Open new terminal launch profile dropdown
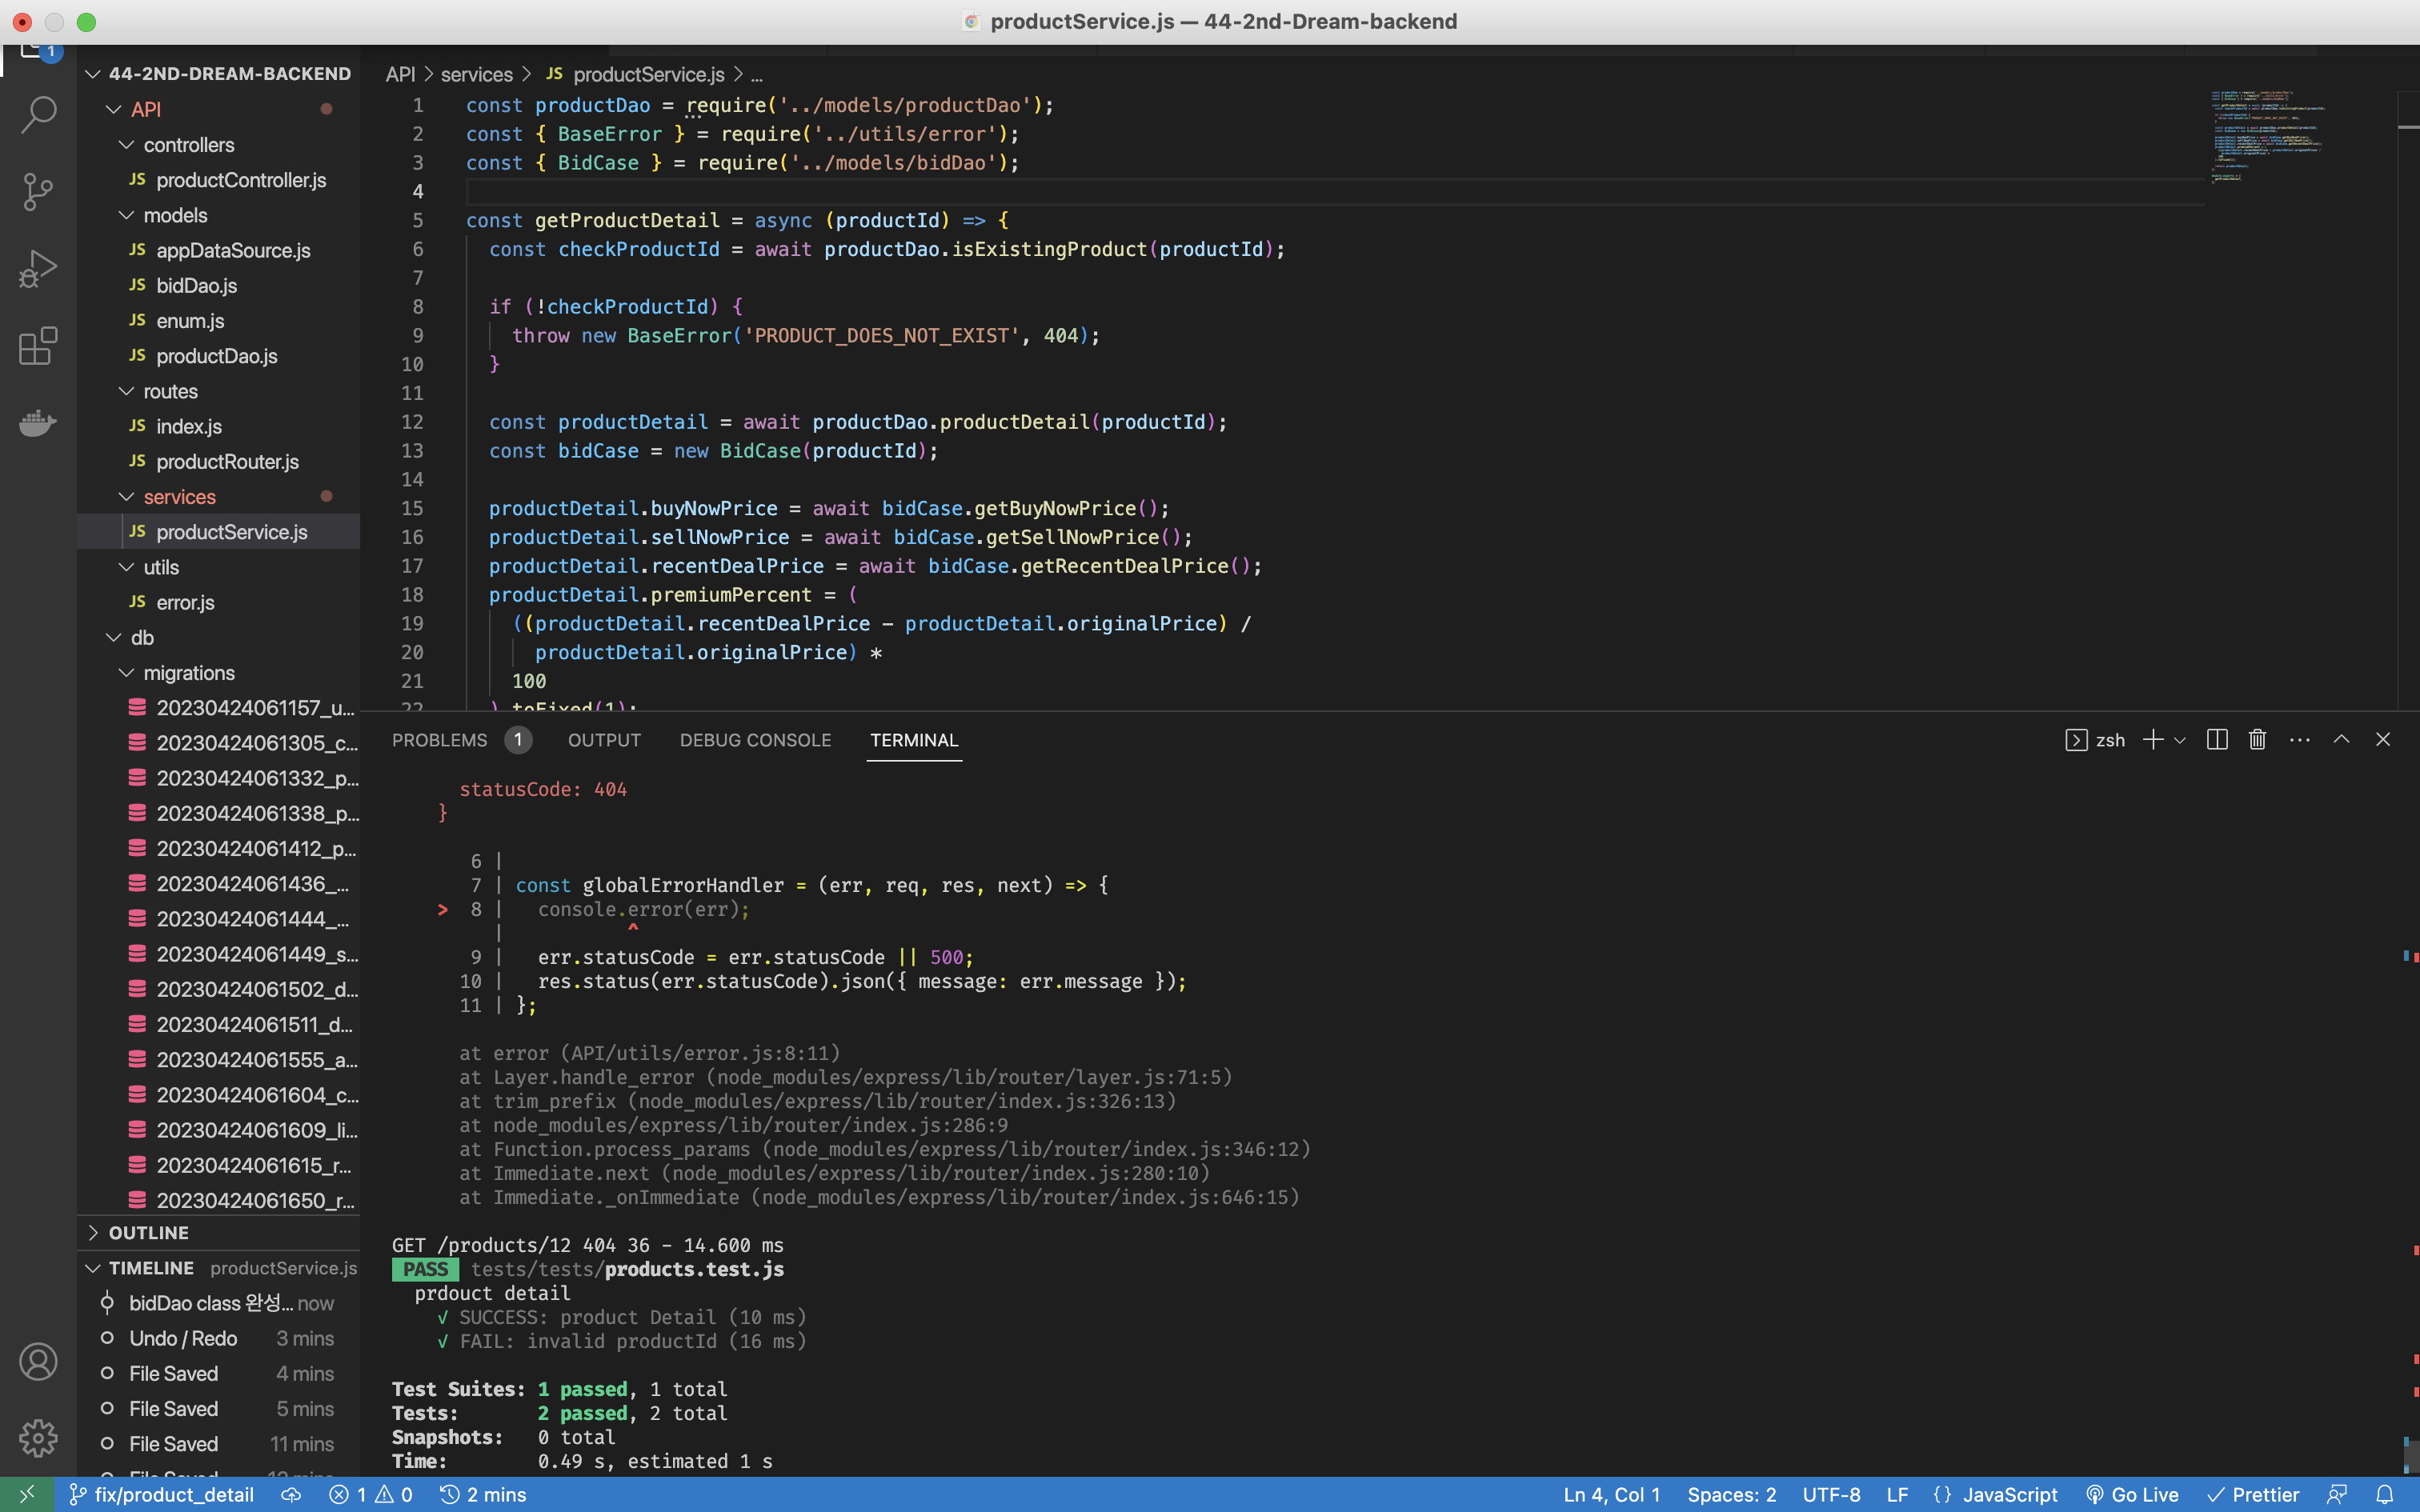Image resolution: width=2420 pixels, height=1512 pixels. (x=2180, y=741)
